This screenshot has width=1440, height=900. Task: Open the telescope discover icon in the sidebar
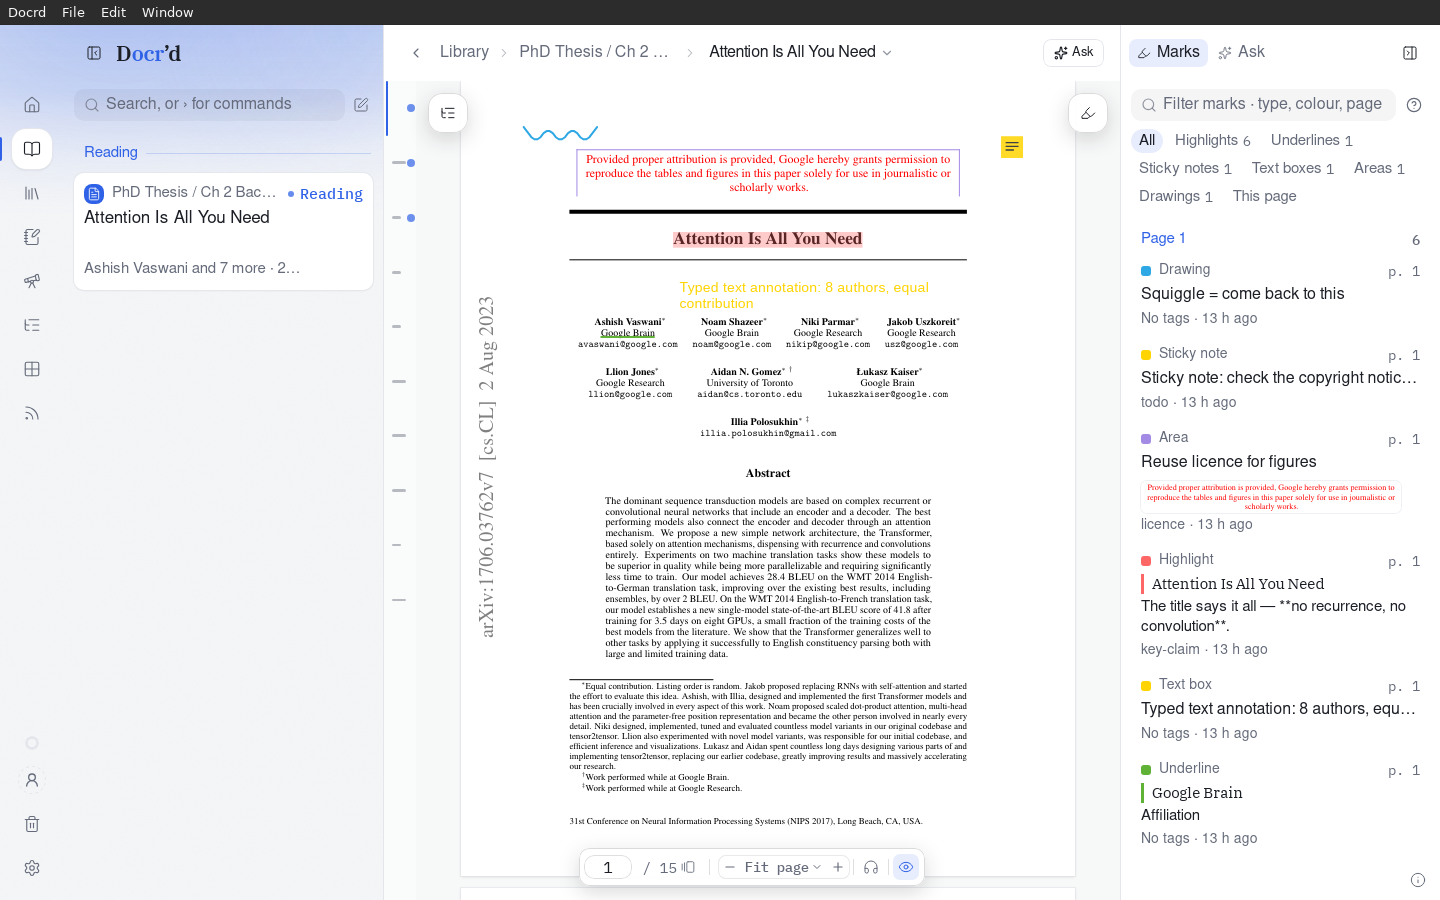pos(32,281)
